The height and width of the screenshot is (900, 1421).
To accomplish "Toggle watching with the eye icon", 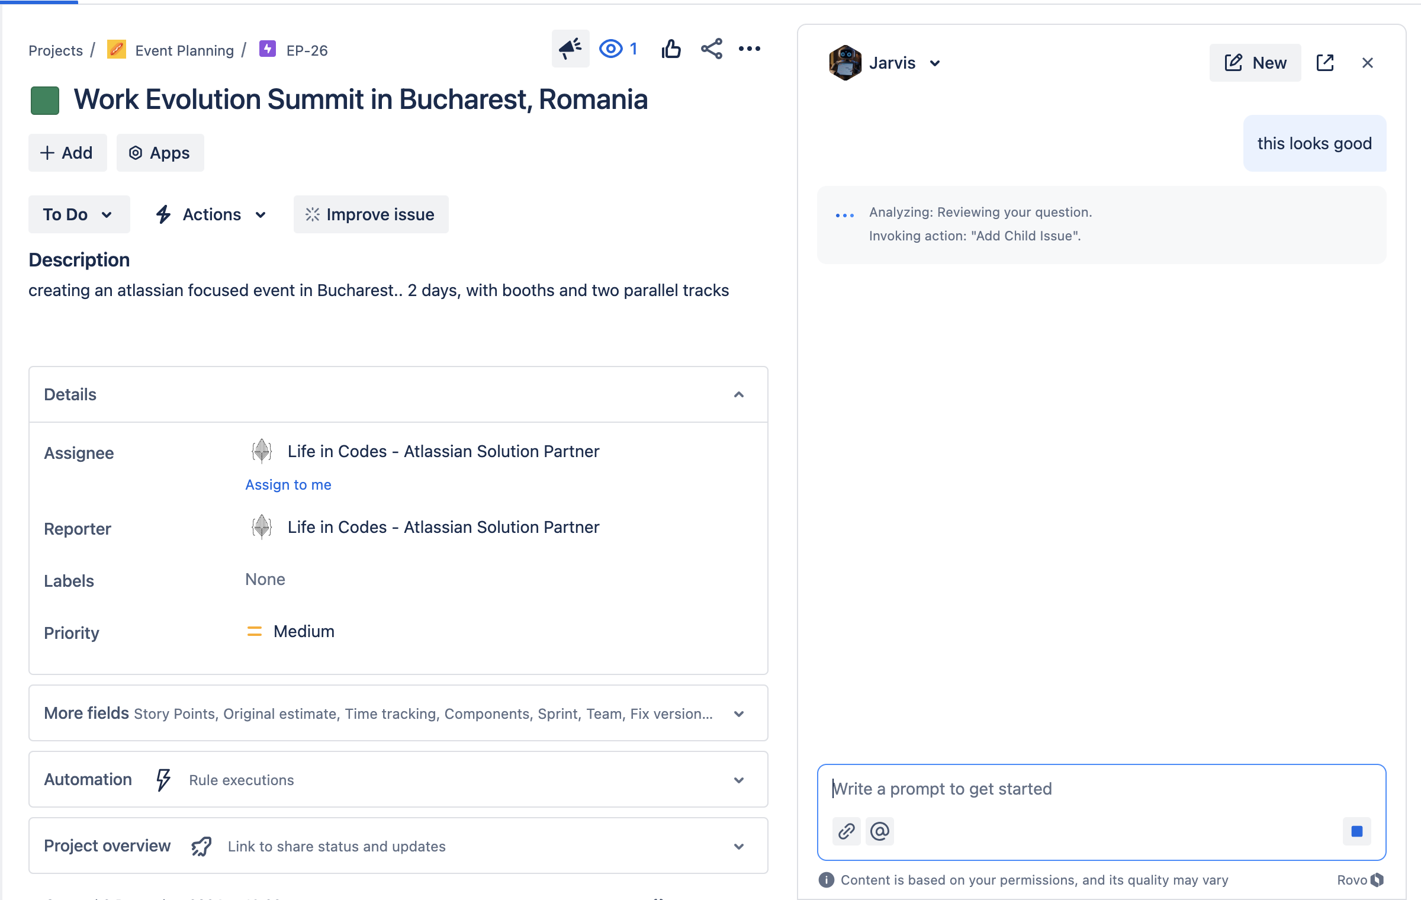I will [610, 48].
